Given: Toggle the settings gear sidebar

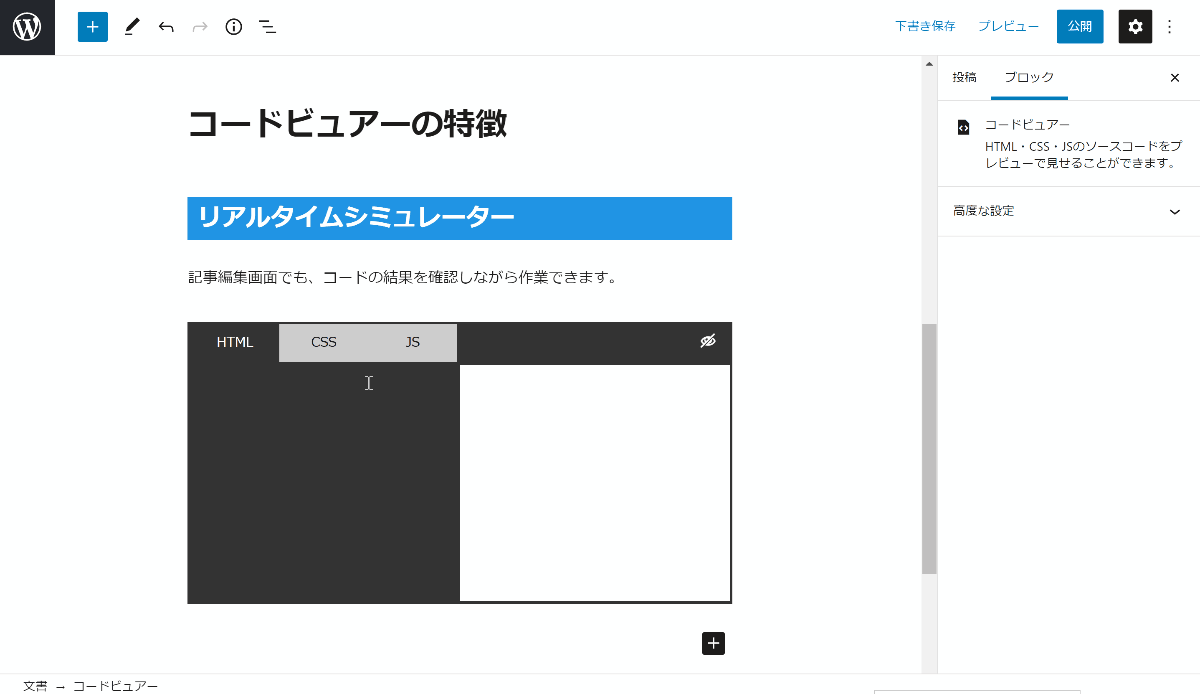Looking at the screenshot, I should (1135, 27).
